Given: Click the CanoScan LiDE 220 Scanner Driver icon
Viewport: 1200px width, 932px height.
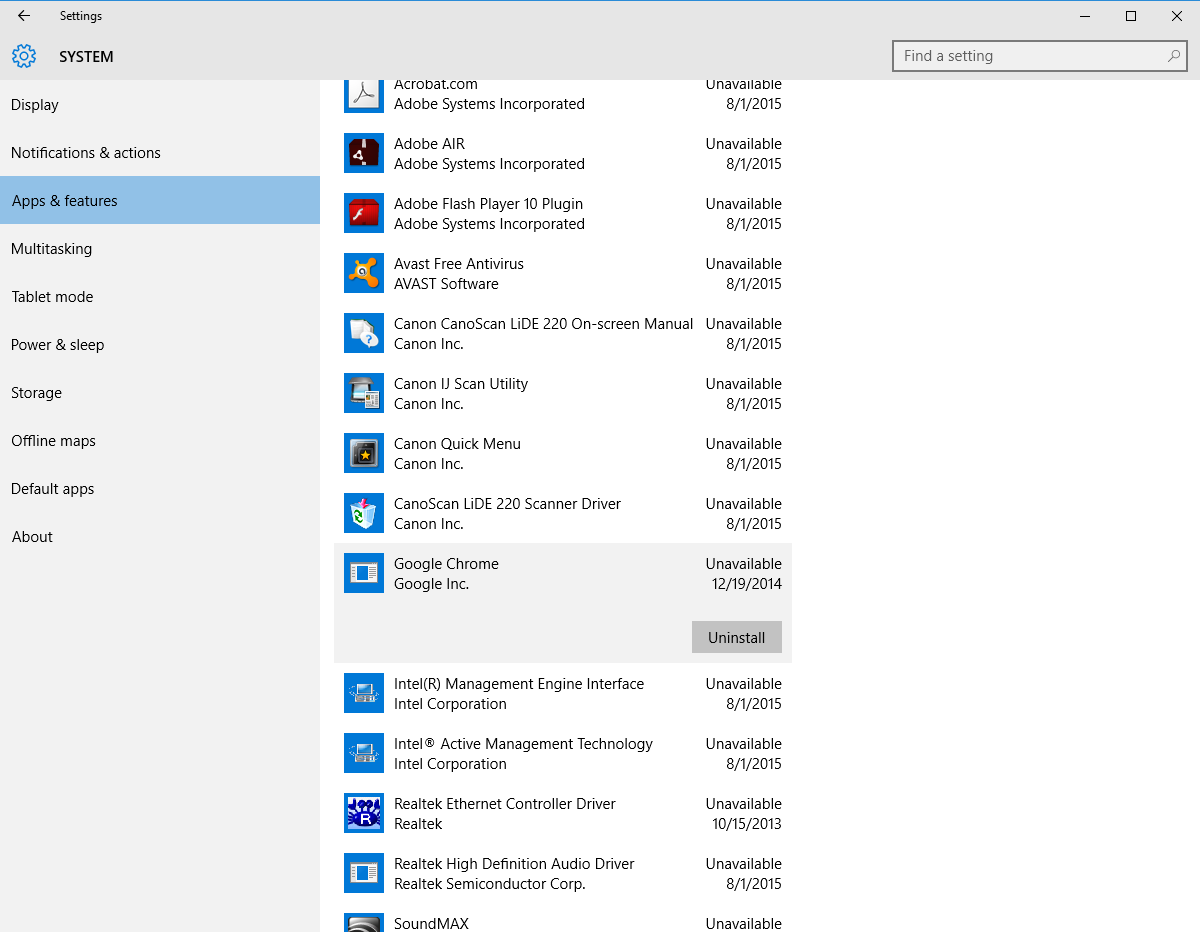Looking at the screenshot, I should point(364,513).
